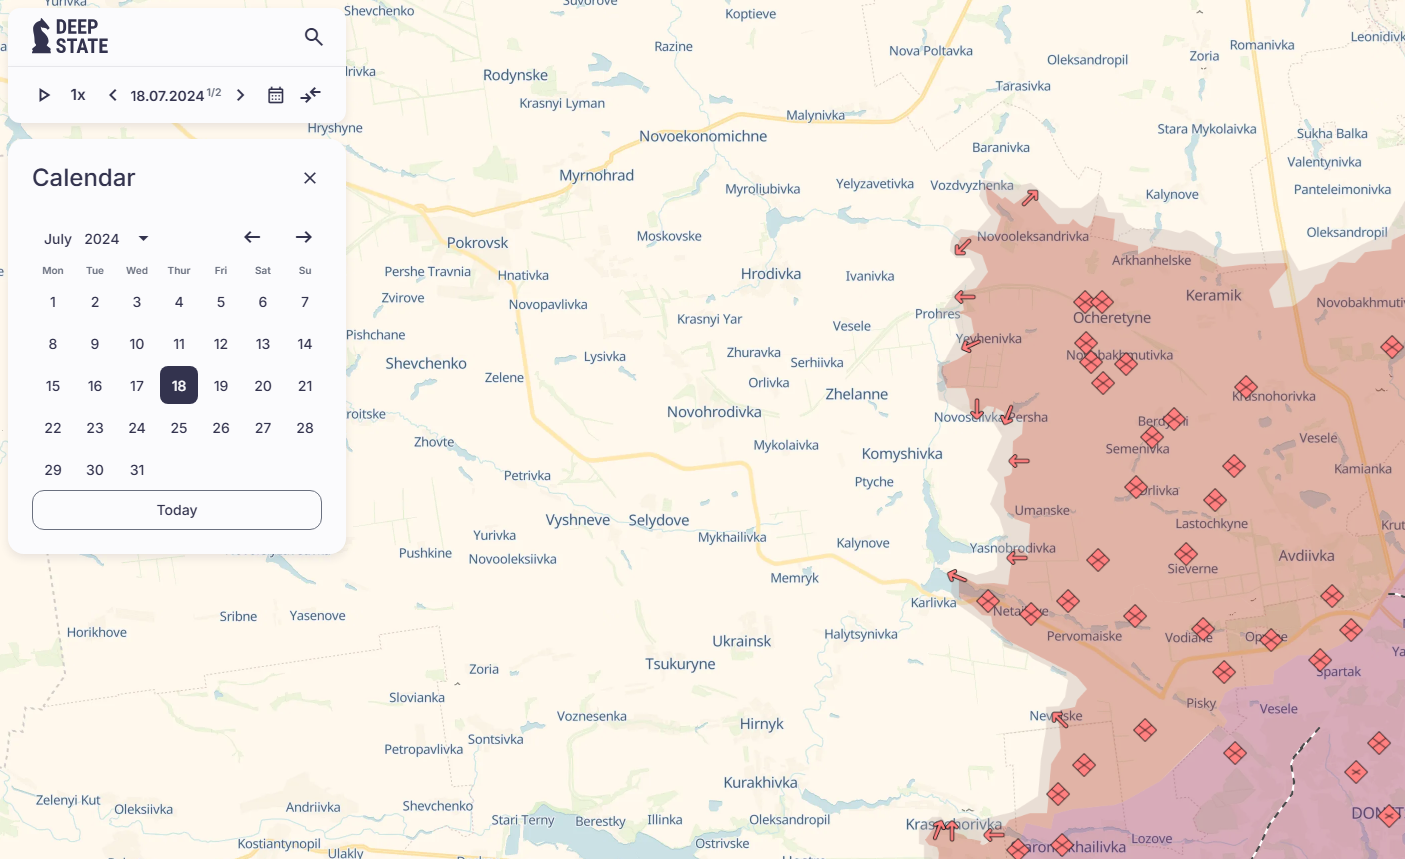Click the Selydove town label

(659, 520)
